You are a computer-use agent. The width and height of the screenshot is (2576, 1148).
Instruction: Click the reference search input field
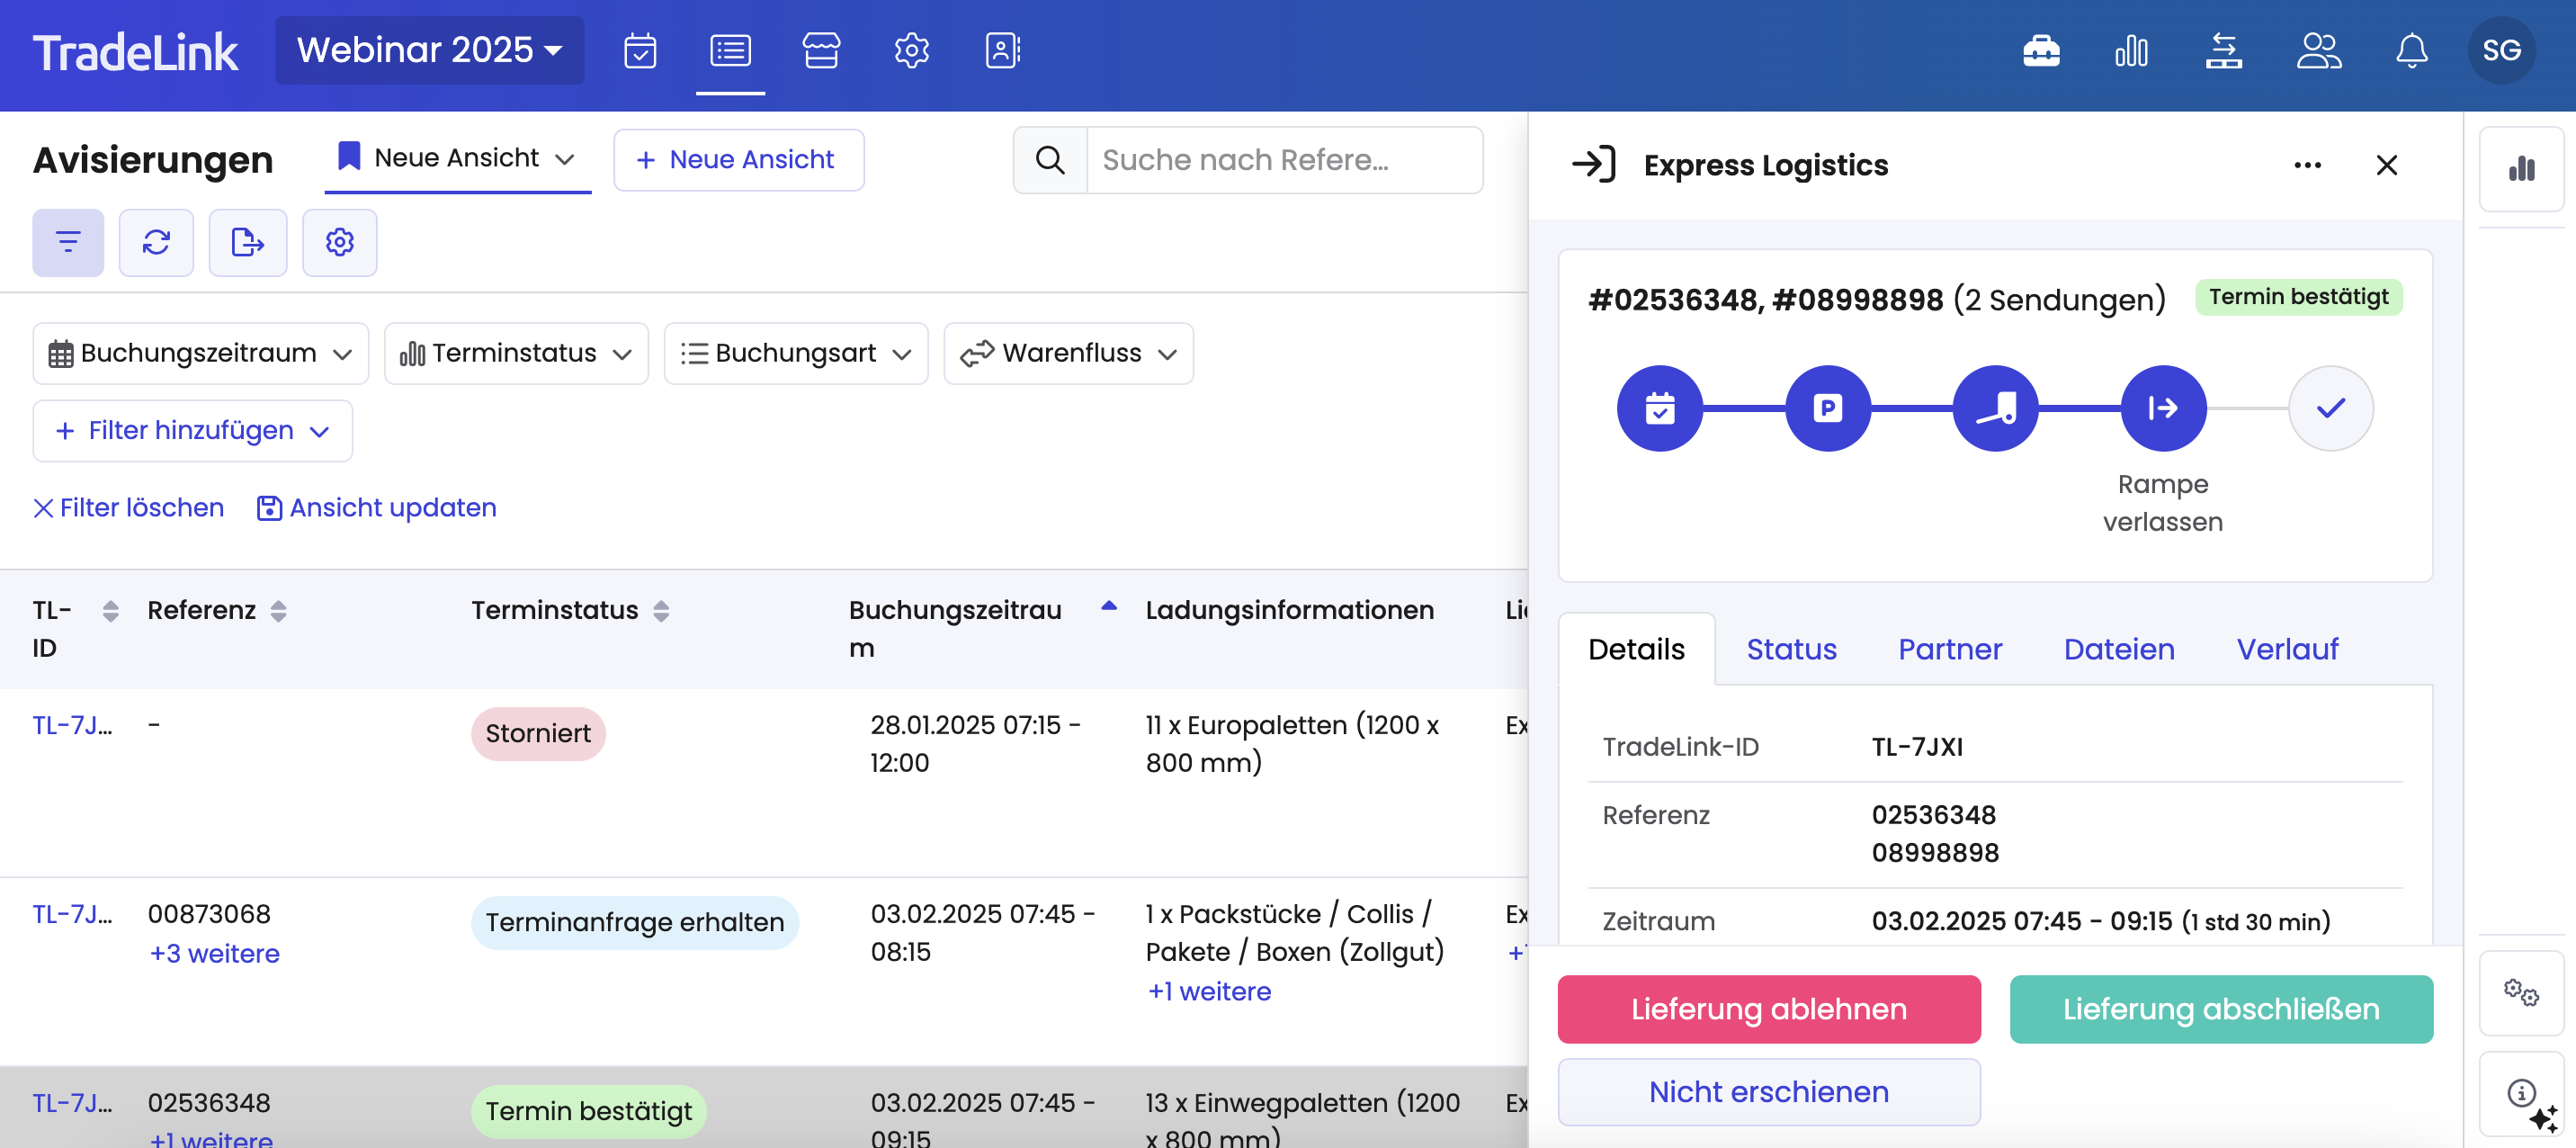click(x=1283, y=160)
